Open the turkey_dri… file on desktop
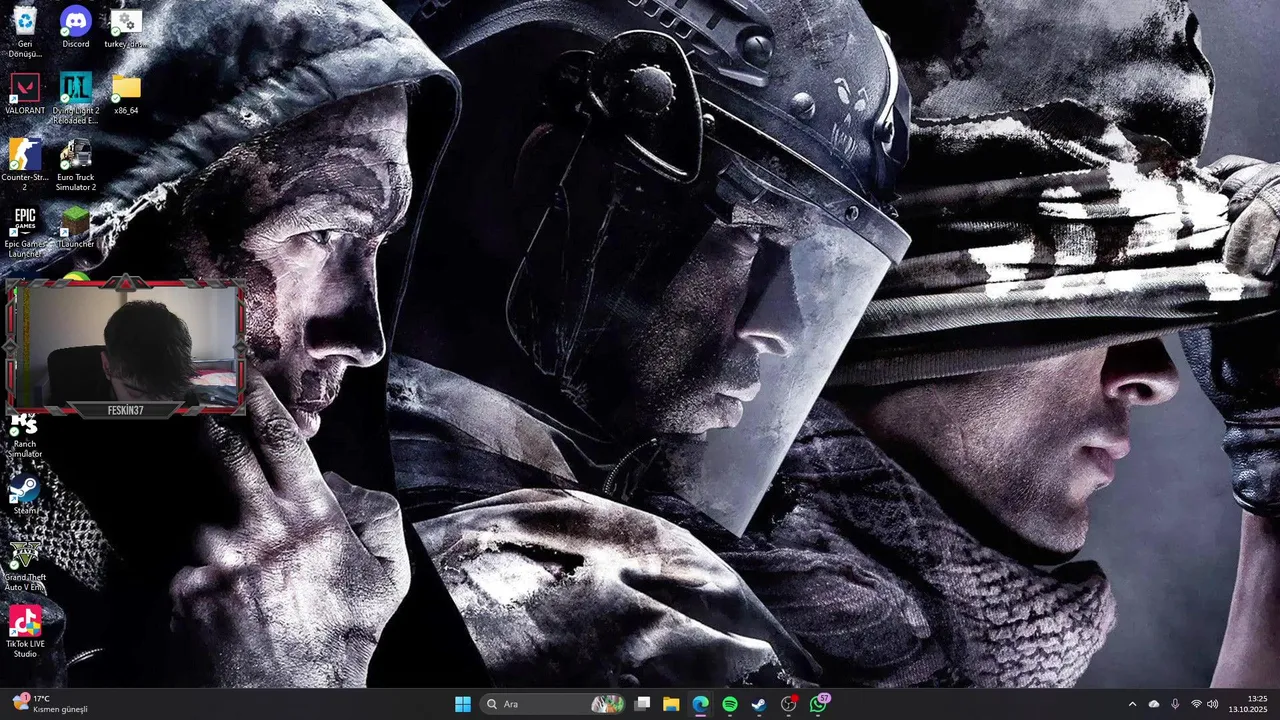Image resolution: width=1280 pixels, height=720 pixels. pos(126,27)
